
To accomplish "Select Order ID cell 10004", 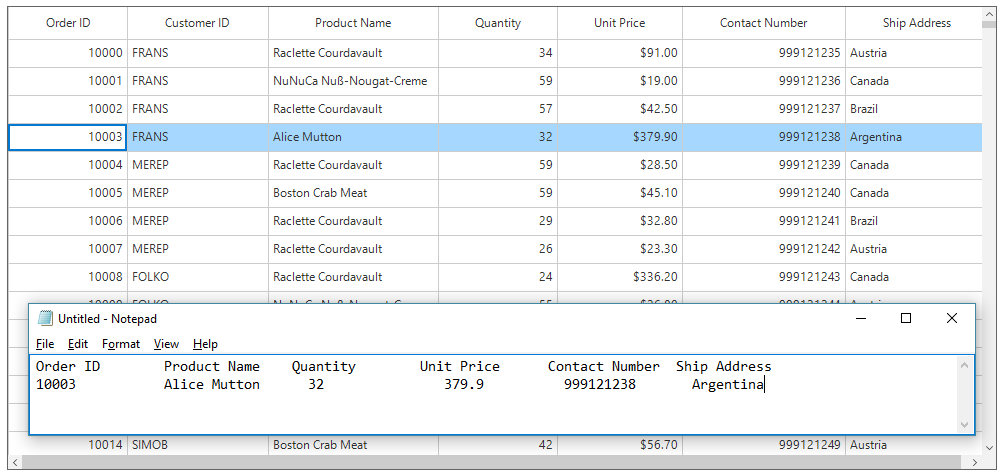I will pos(68,165).
